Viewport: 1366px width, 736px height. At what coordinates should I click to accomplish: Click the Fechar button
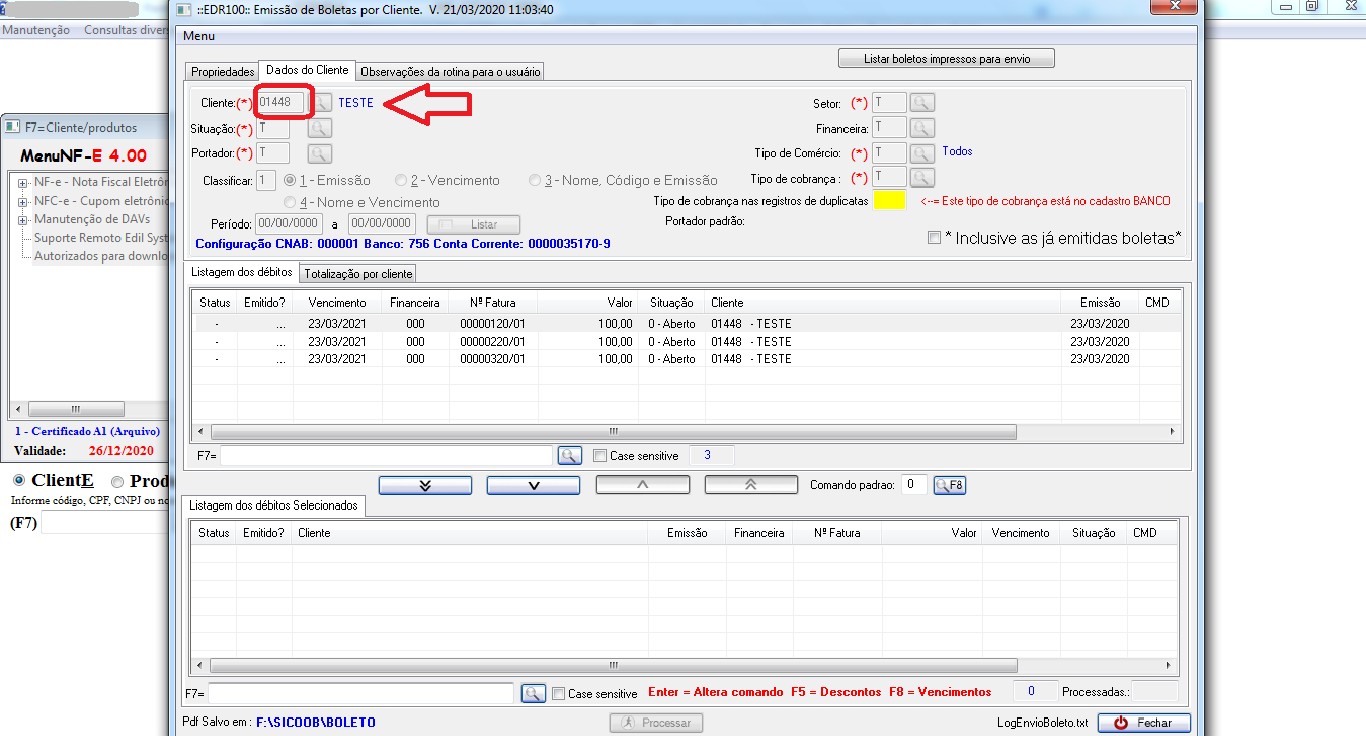1144,723
